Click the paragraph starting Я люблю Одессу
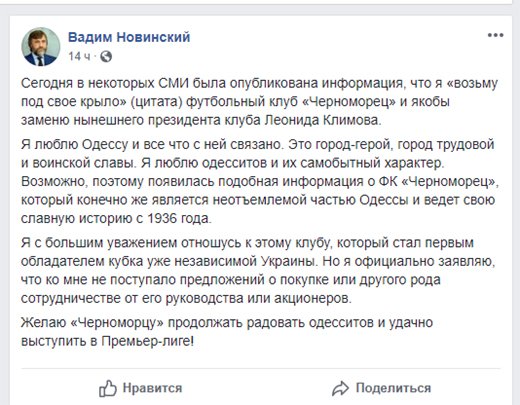The height and width of the screenshot is (405, 520). point(260,181)
